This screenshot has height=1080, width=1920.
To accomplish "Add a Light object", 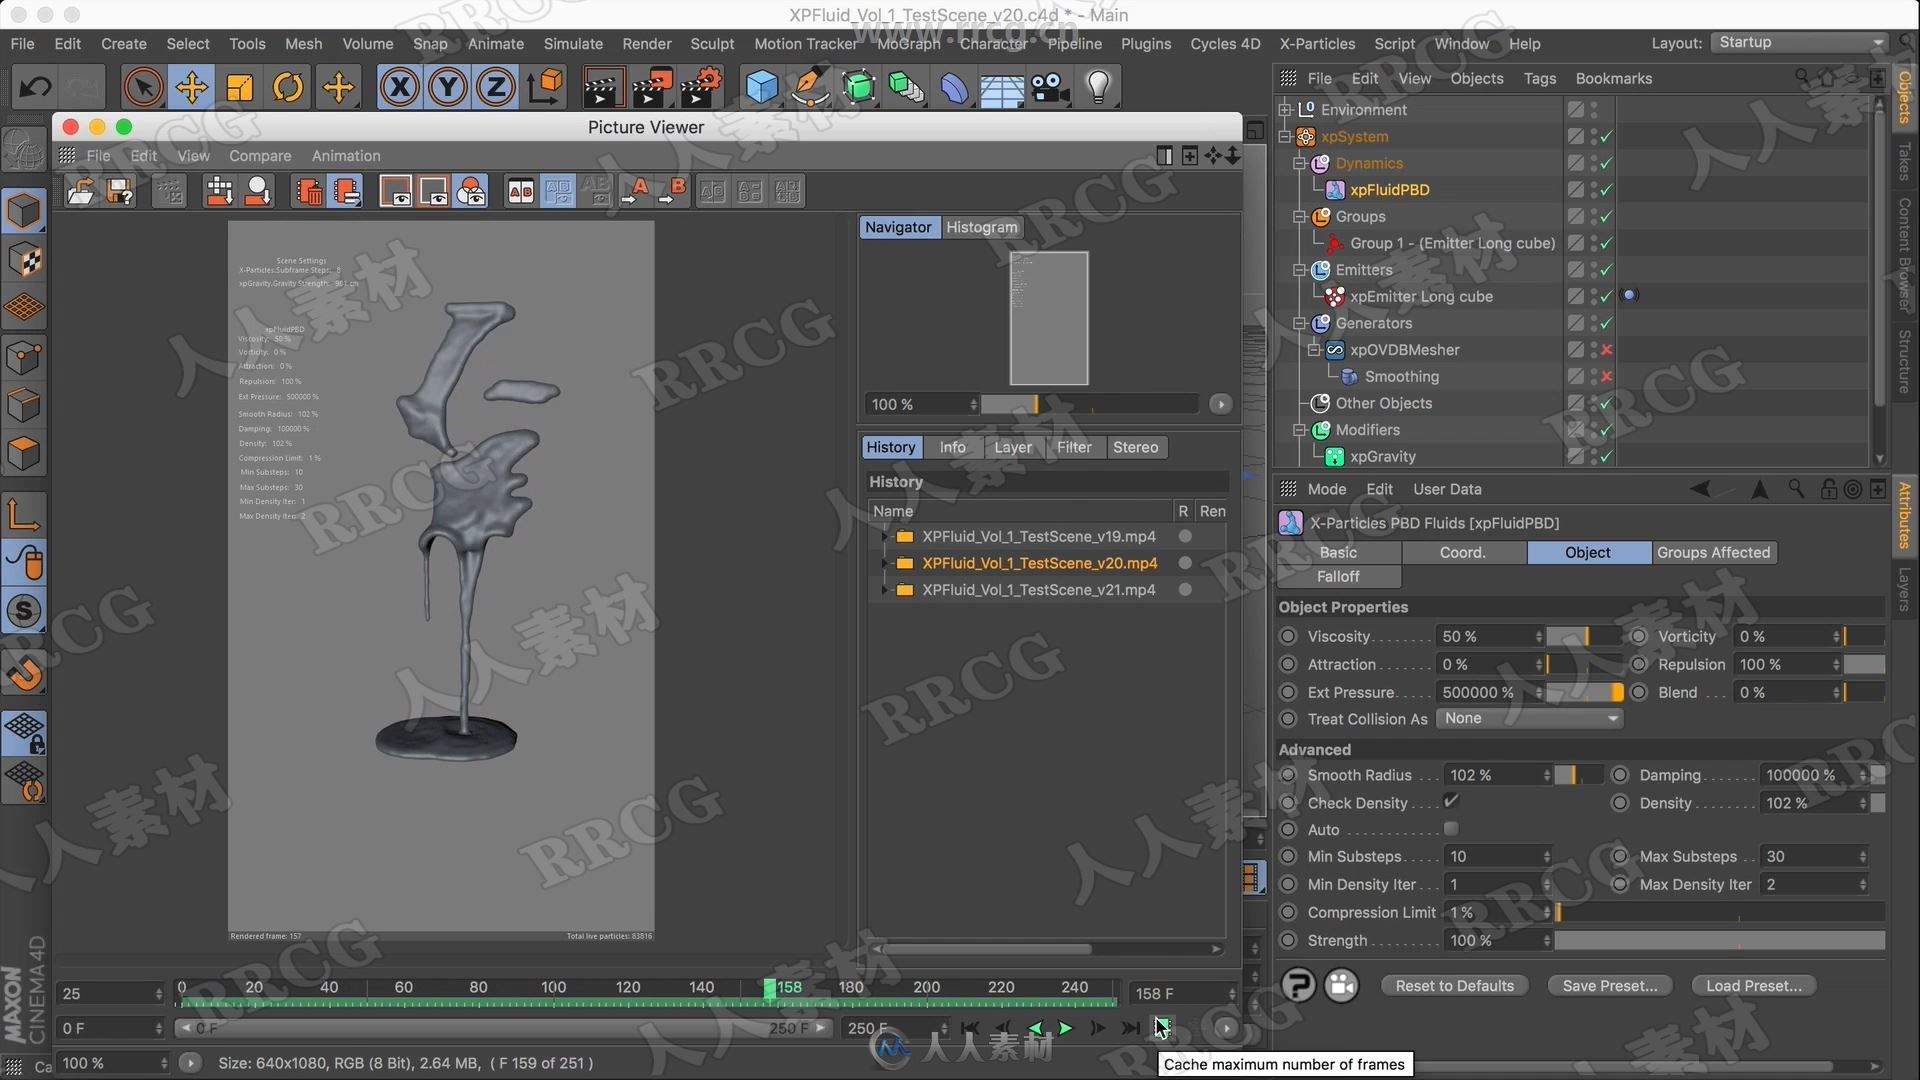I will 1098,87.
